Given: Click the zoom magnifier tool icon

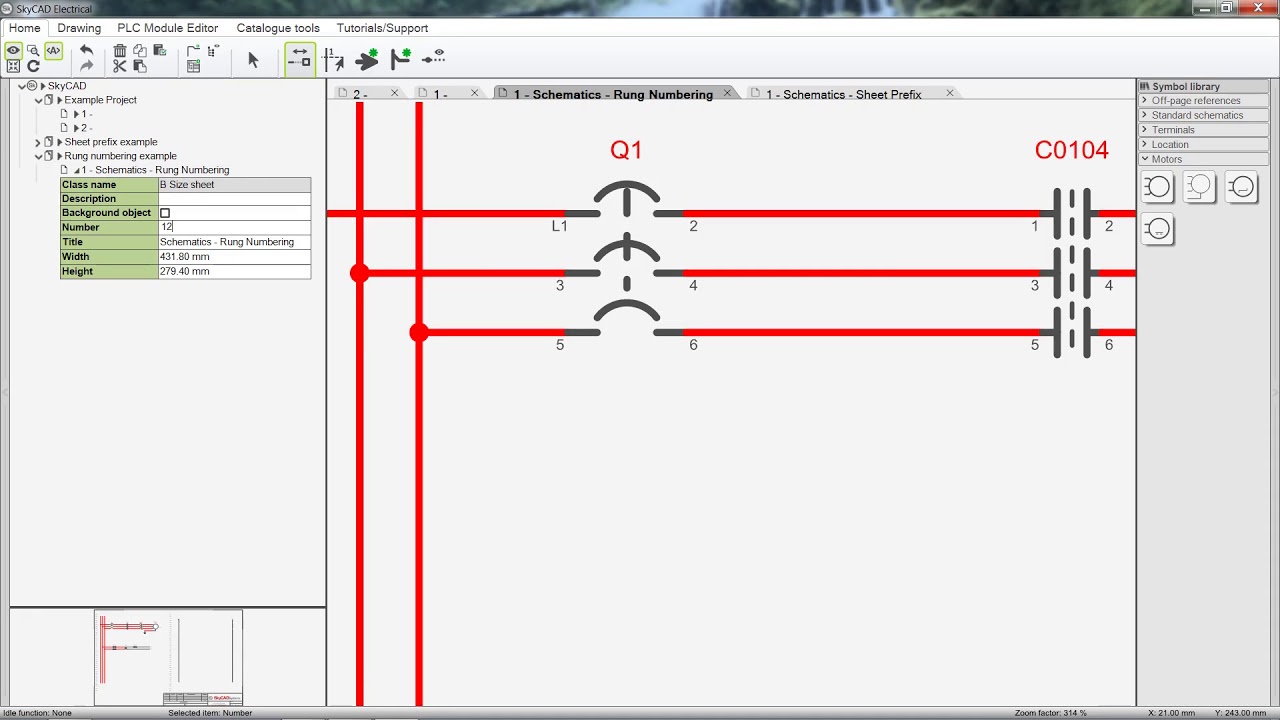Looking at the screenshot, I should click(x=33, y=50).
